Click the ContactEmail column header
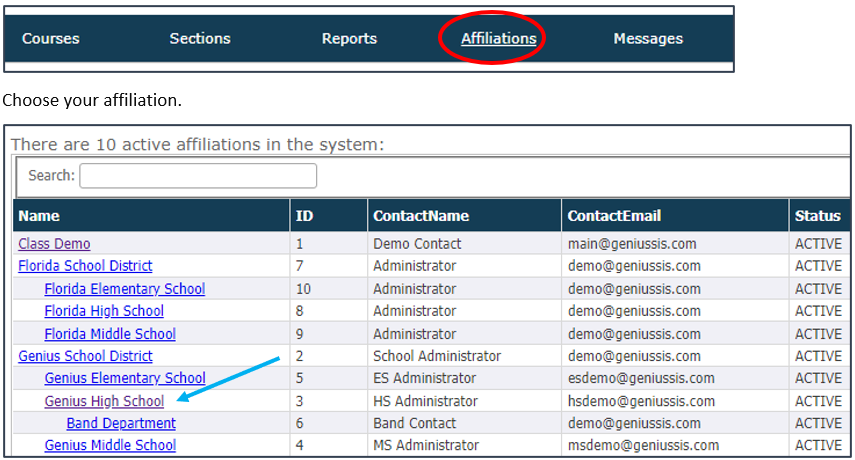 pos(614,216)
